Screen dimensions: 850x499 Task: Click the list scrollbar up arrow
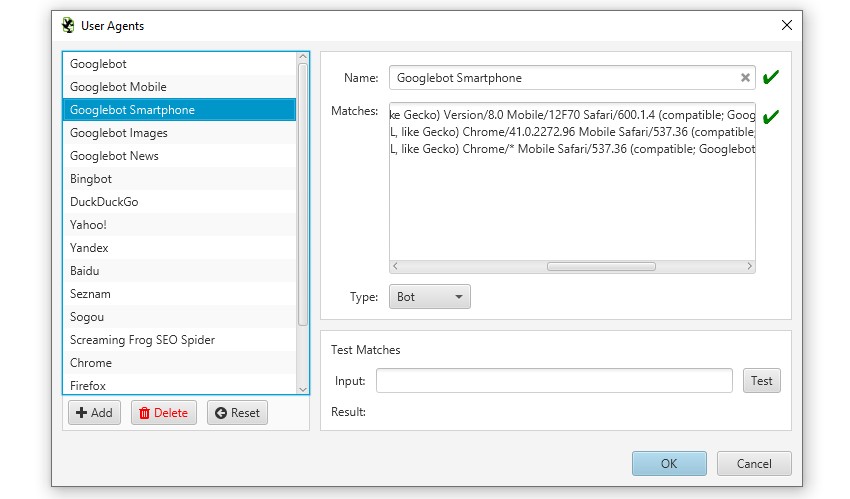303,56
